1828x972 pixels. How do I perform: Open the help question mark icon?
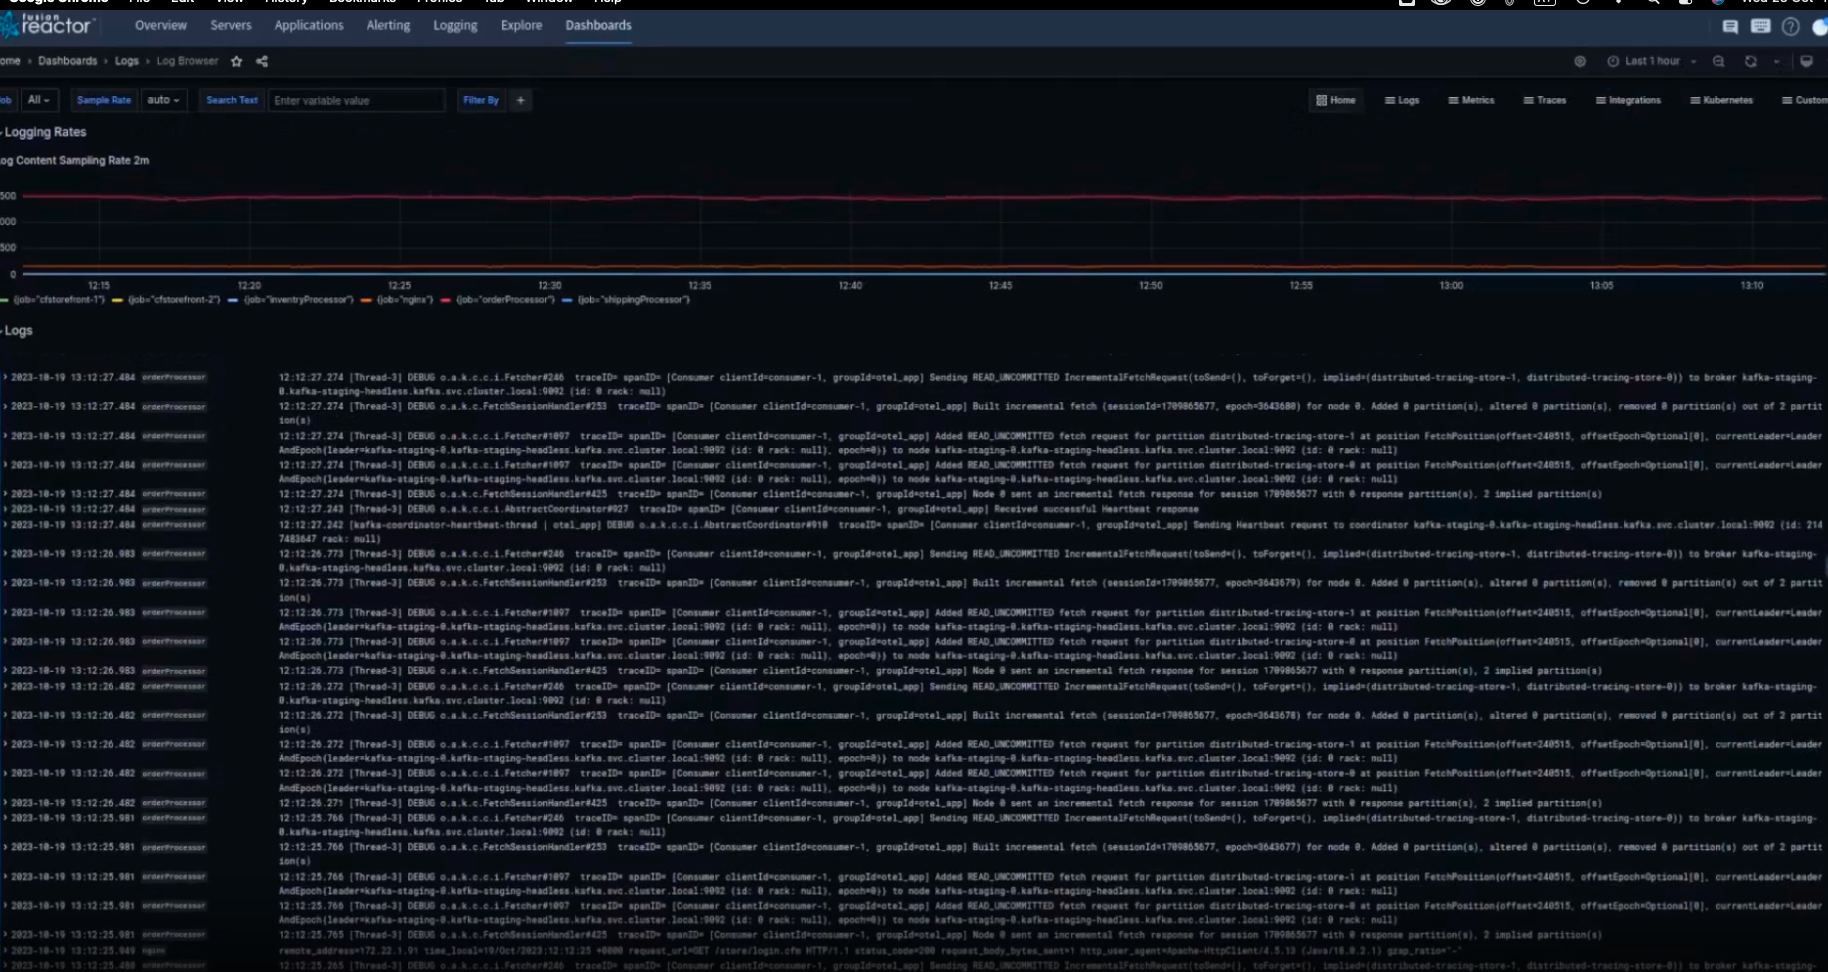pos(1791,27)
